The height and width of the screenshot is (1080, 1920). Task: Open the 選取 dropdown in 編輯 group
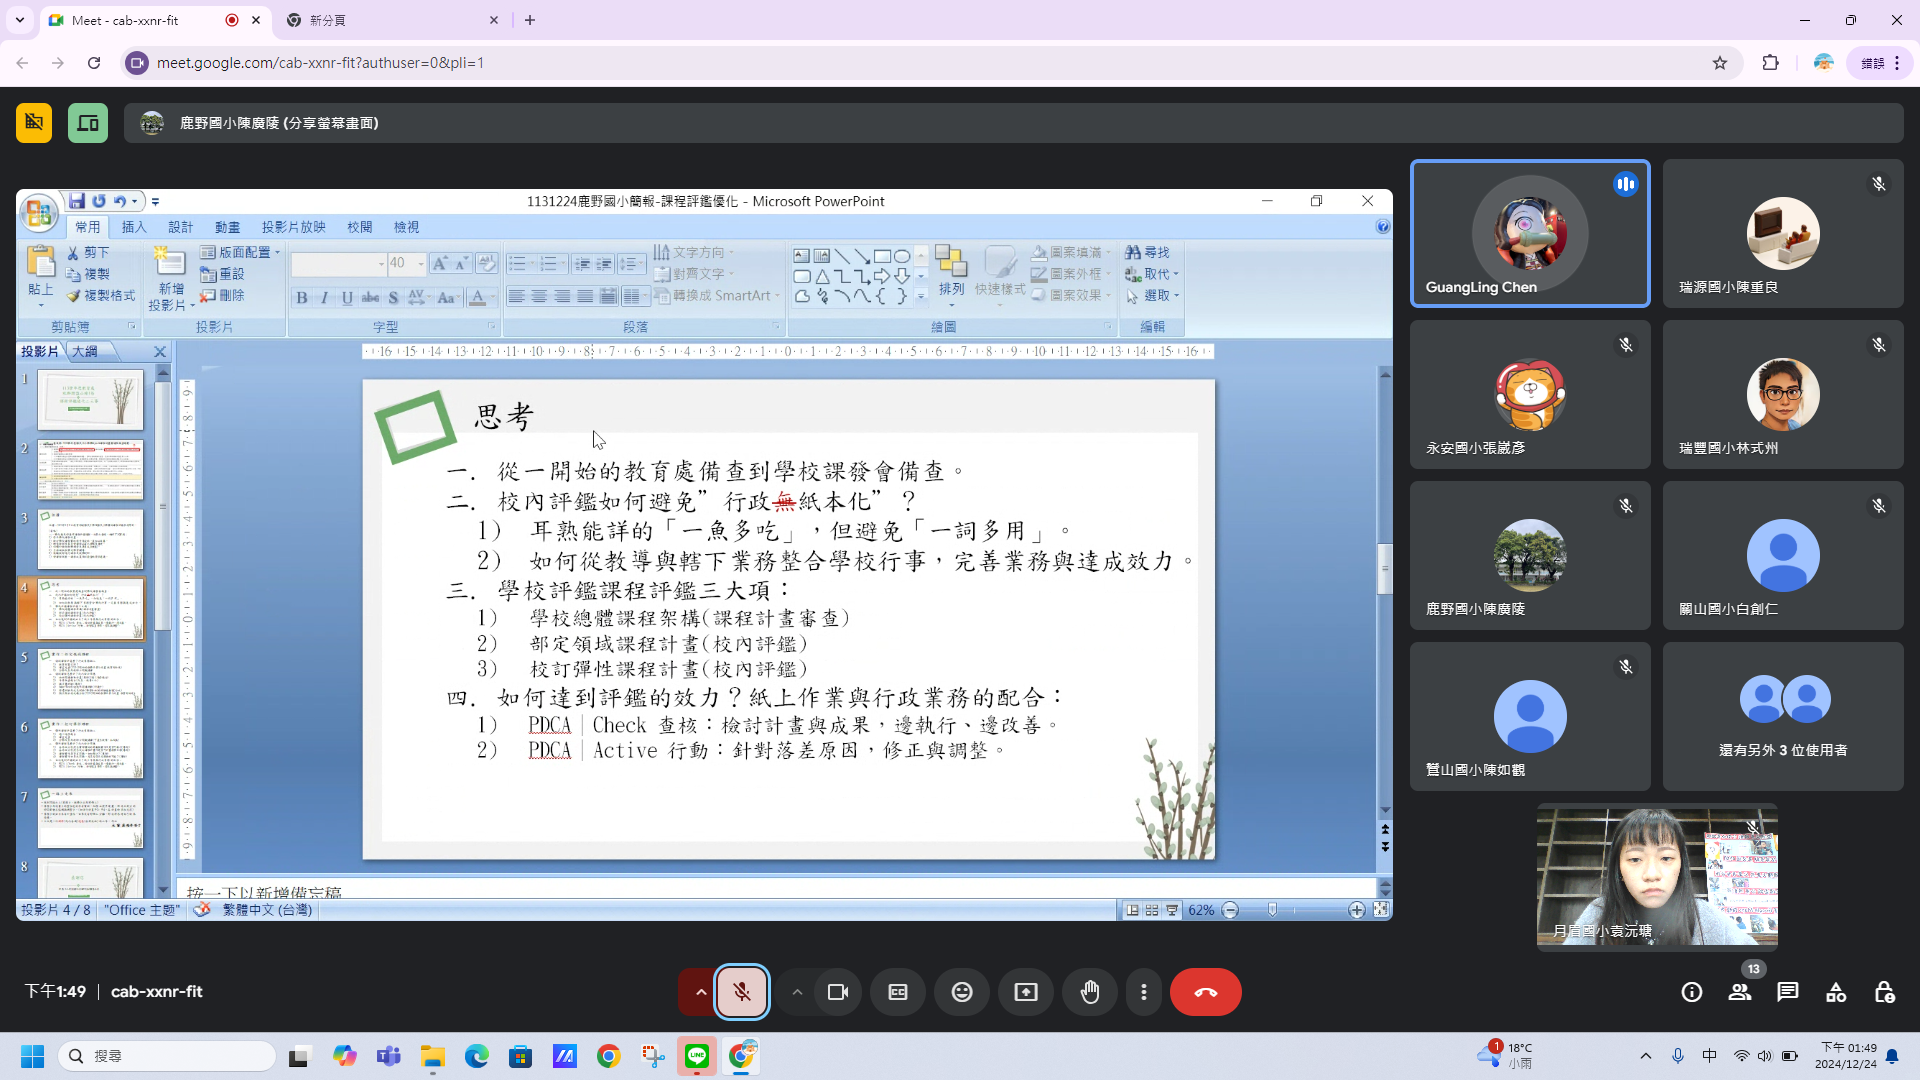click(x=1153, y=295)
